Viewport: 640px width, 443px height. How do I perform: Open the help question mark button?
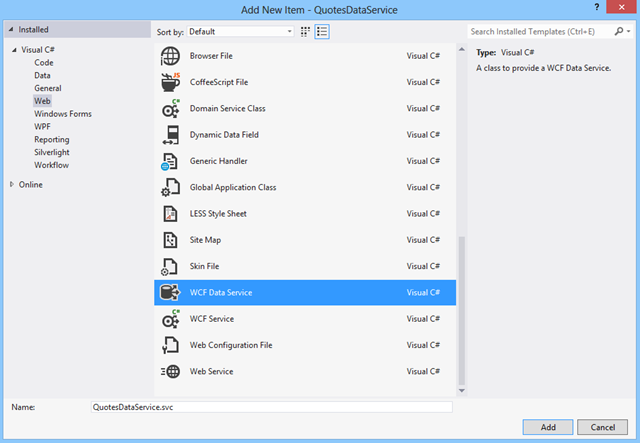[597, 7]
